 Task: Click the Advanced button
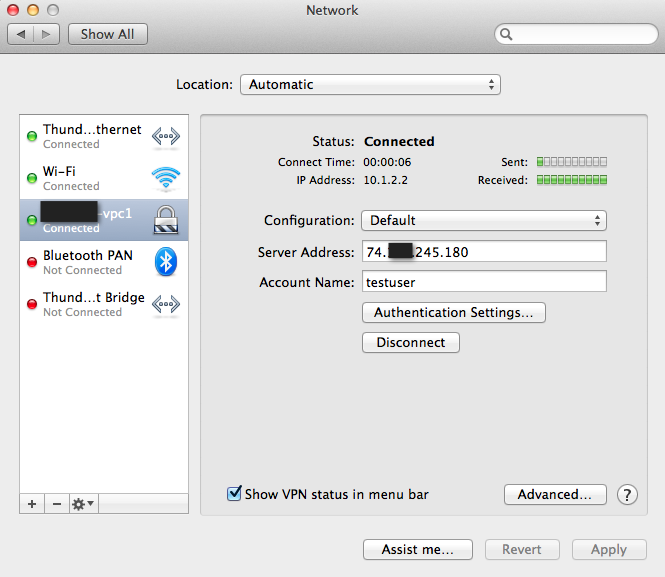[x=555, y=494]
